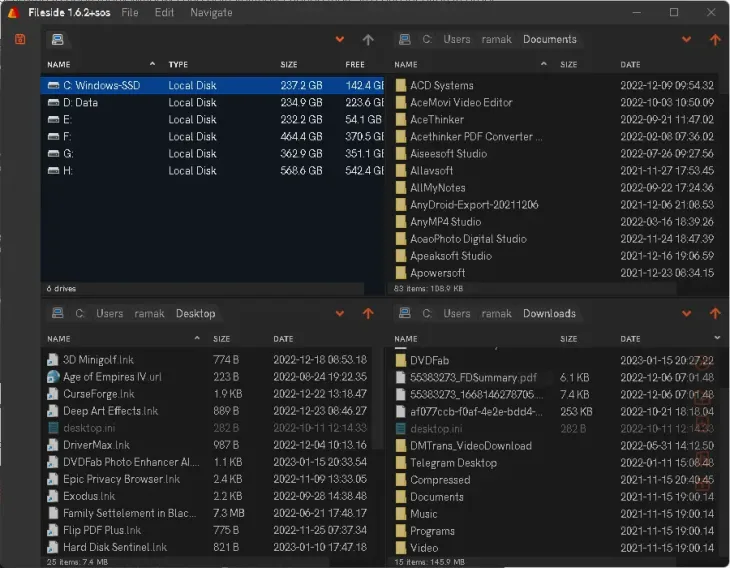Click the D: Data drive icon
Screen dimensions: 730x568
point(54,102)
